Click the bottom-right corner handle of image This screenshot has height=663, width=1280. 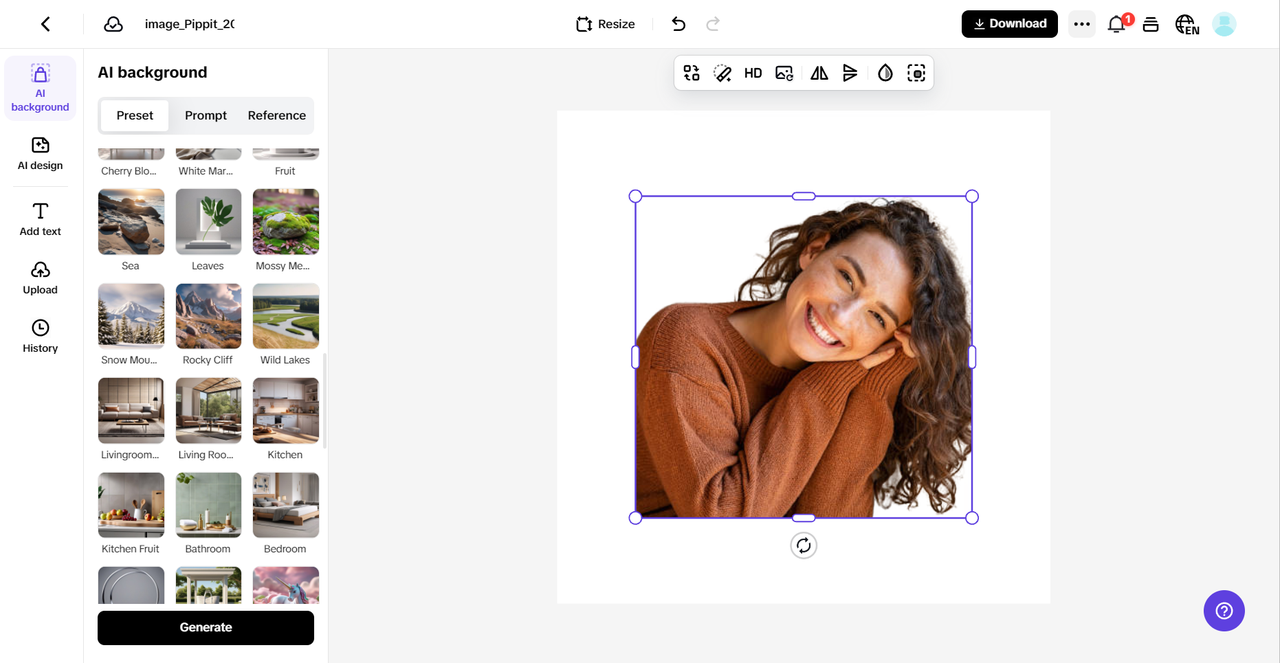tap(972, 518)
